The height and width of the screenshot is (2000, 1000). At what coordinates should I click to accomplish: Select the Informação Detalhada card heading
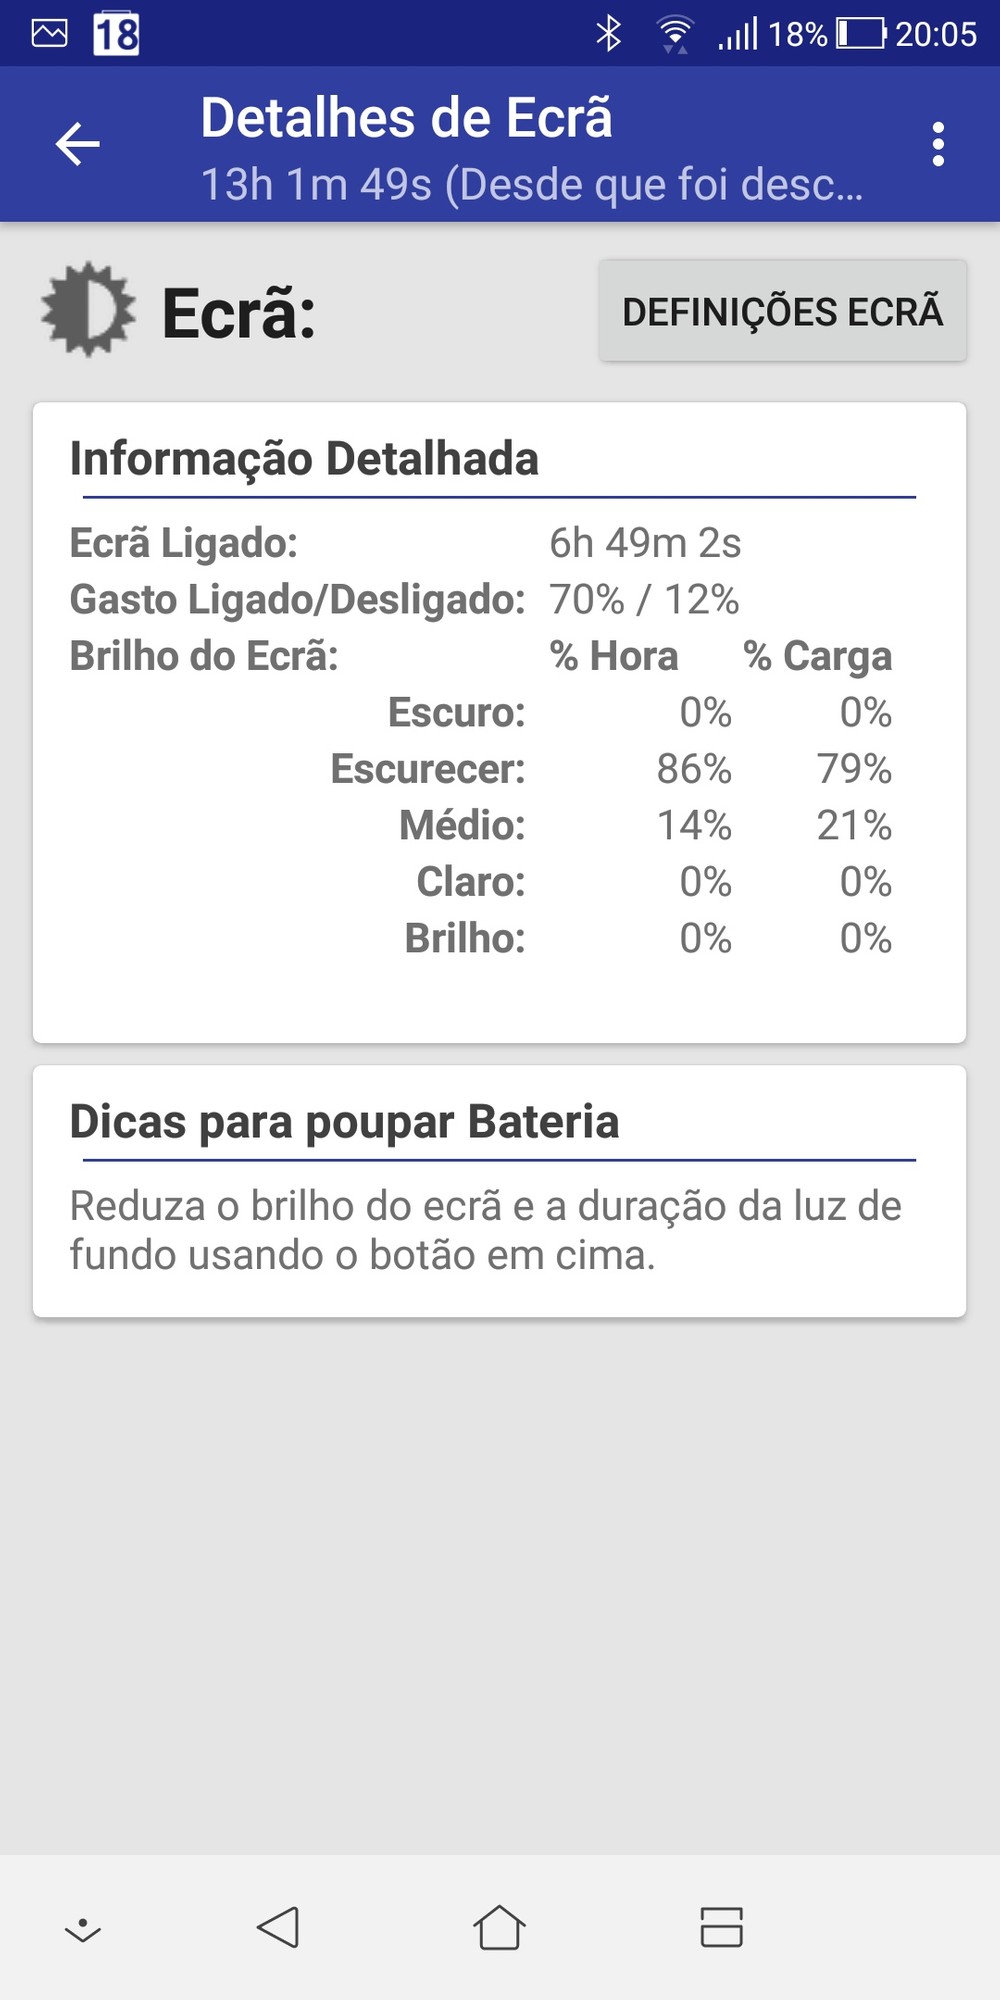[x=304, y=459]
